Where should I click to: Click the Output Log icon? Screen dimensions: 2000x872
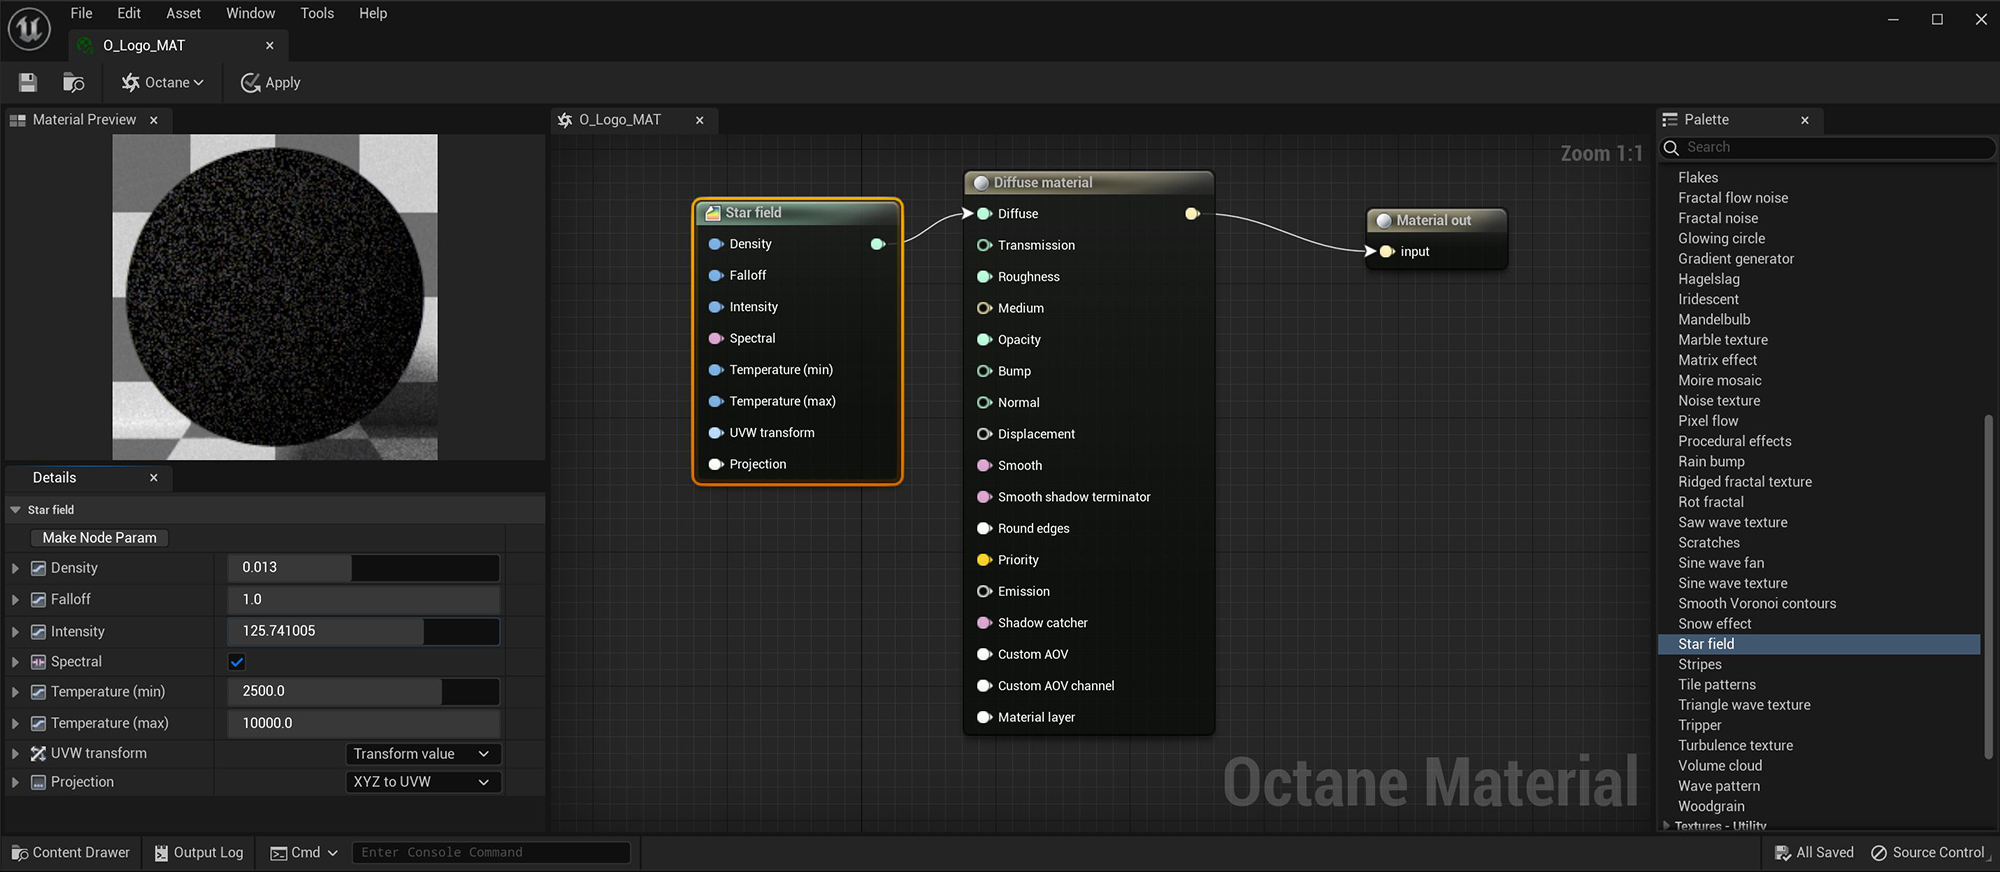161,853
